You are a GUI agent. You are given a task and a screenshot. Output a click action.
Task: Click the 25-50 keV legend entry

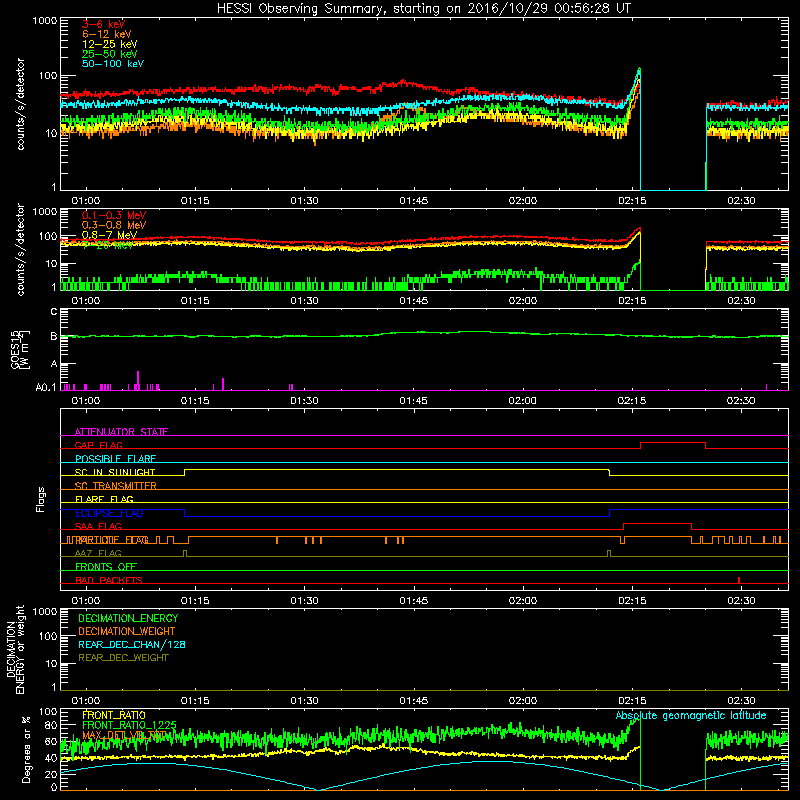click(110, 54)
